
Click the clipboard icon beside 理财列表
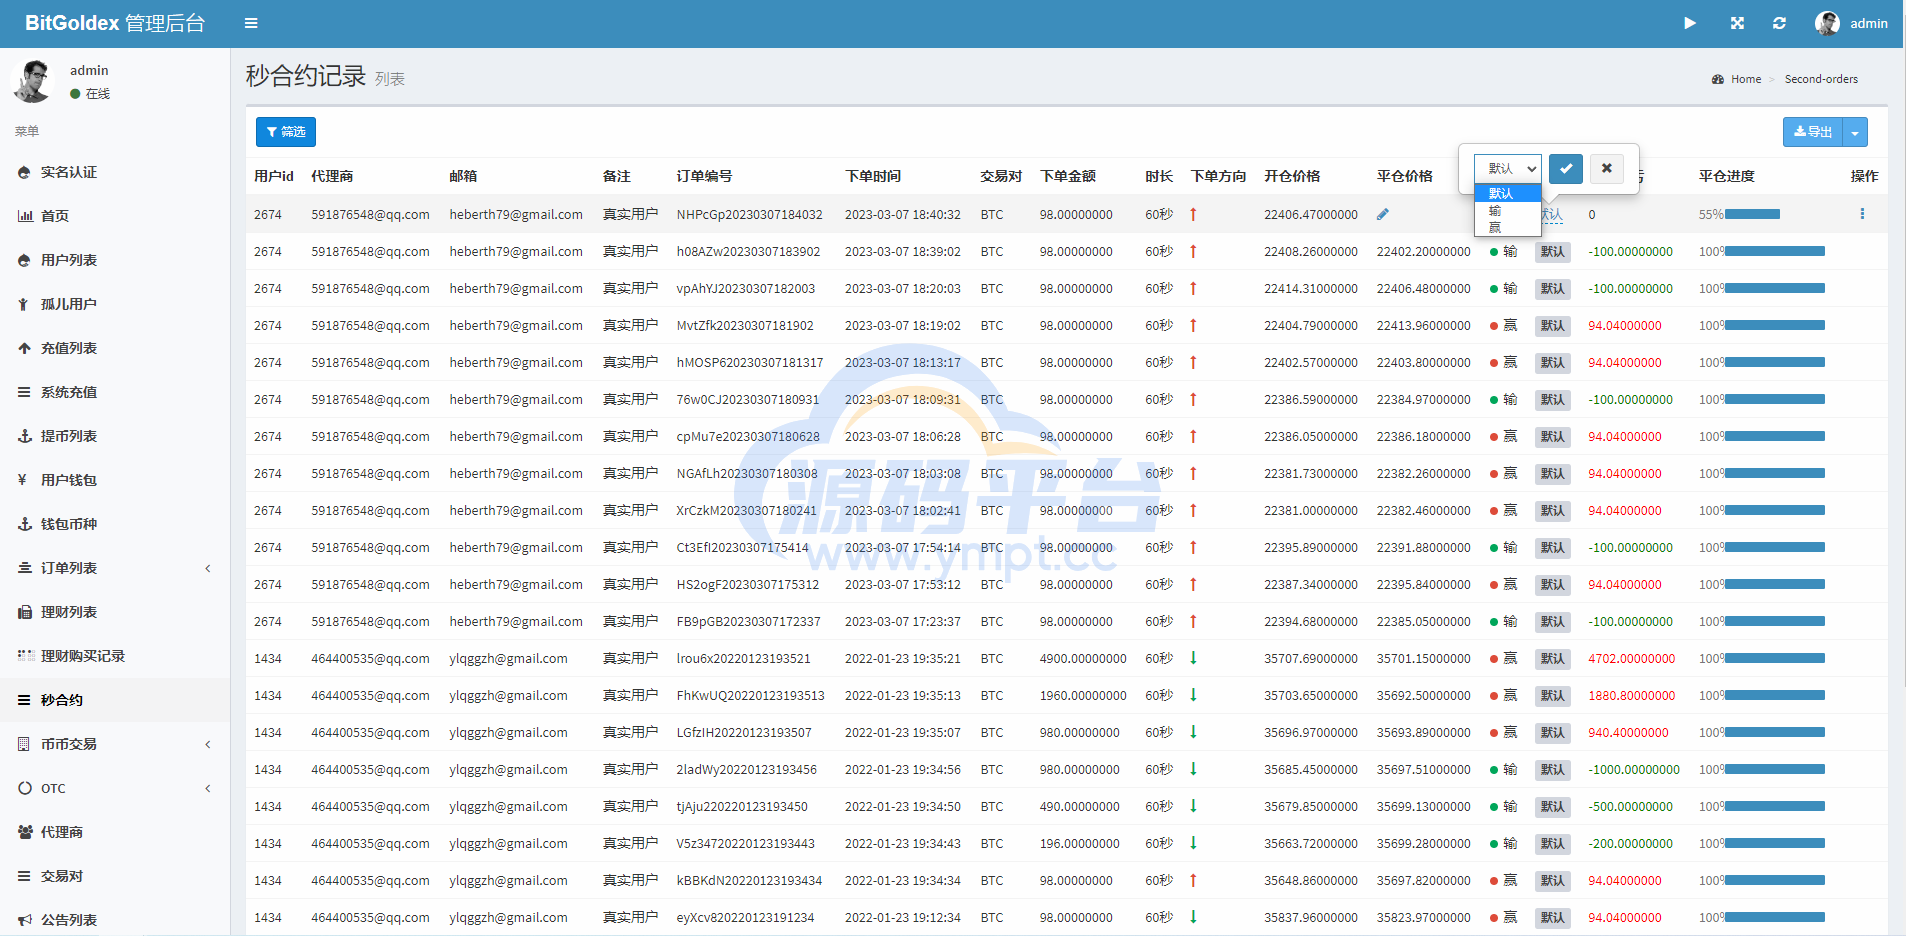click(25, 612)
